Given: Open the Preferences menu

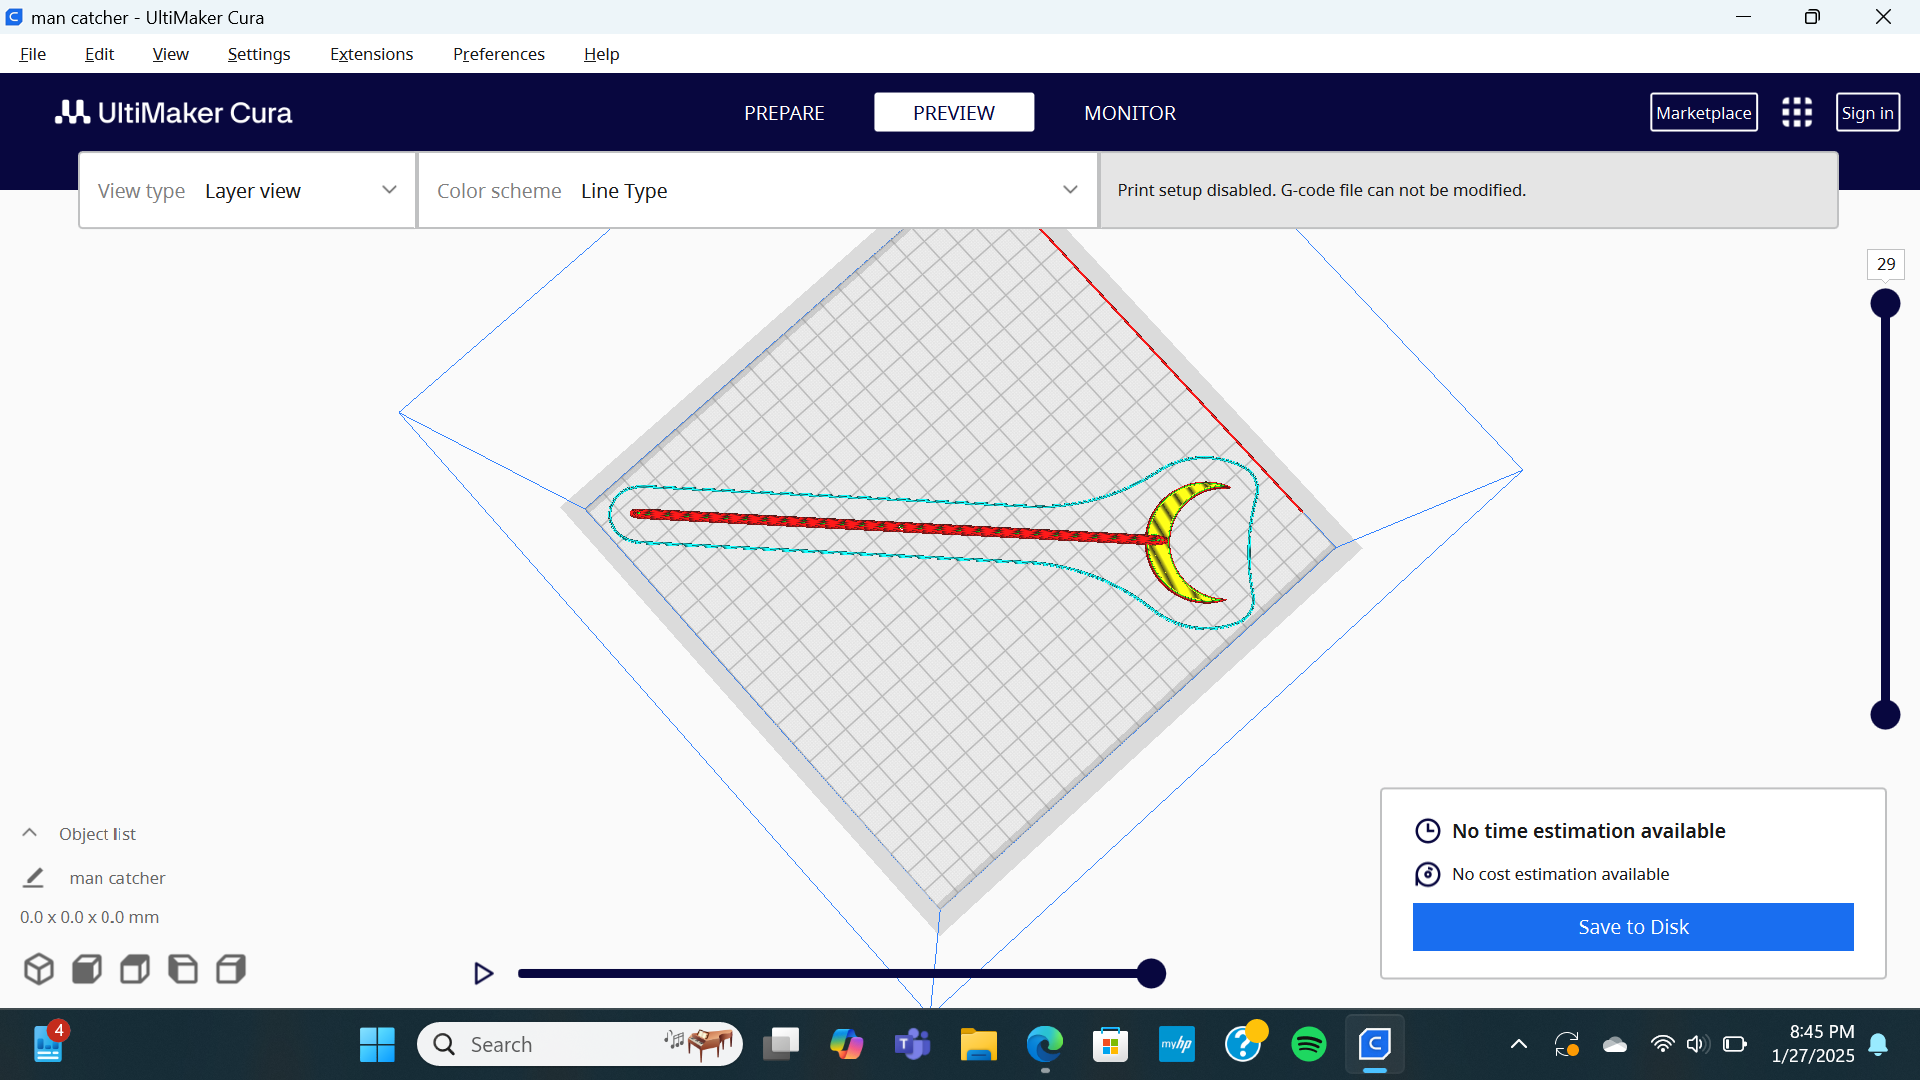Looking at the screenshot, I should pos(498,54).
